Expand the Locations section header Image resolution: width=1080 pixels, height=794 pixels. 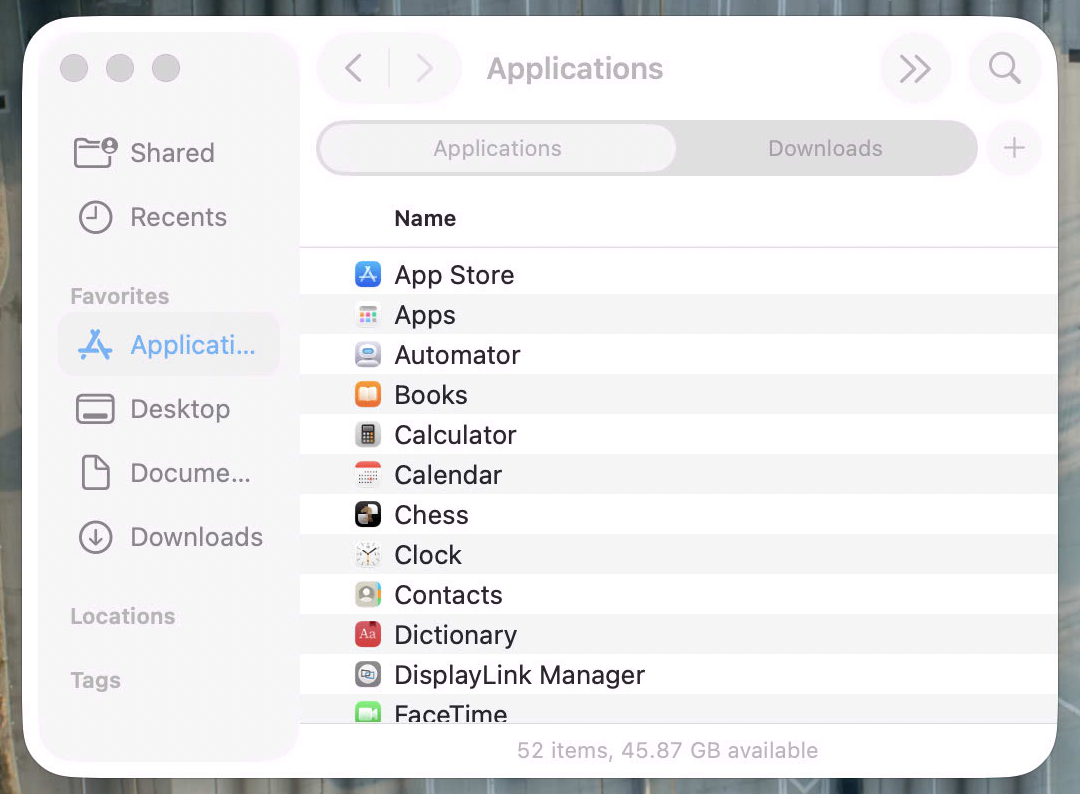[123, 616]
